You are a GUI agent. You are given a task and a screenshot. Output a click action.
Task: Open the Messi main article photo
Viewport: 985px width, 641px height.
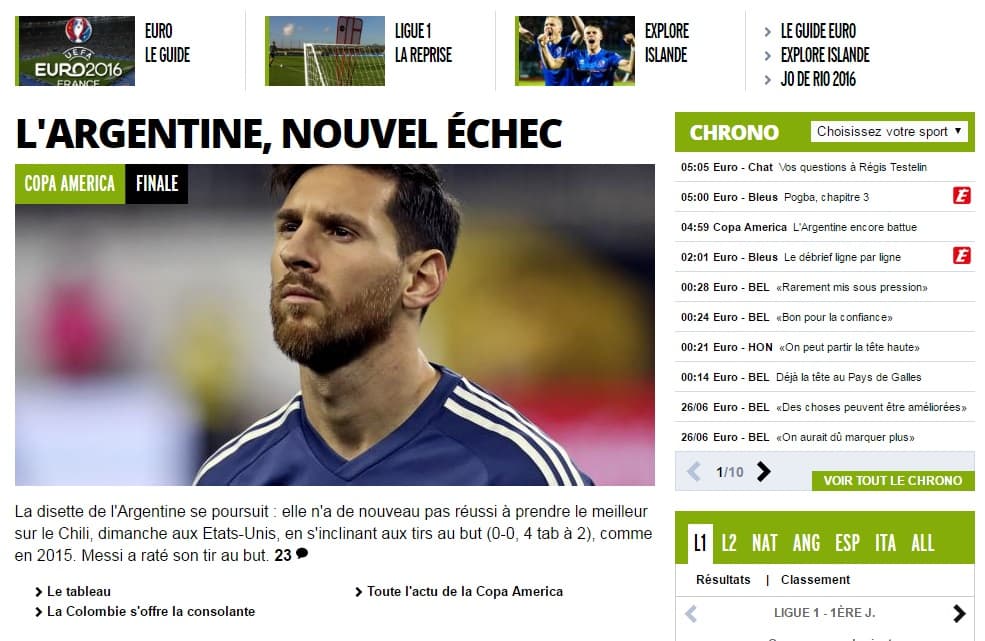335,324
